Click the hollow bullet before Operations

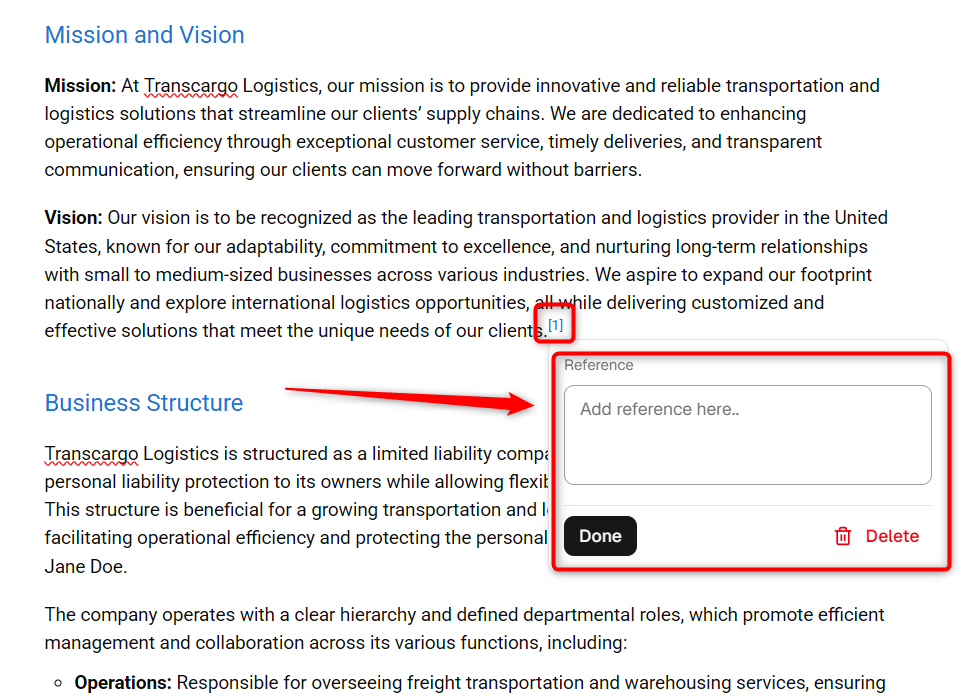(x=58, y=683)
